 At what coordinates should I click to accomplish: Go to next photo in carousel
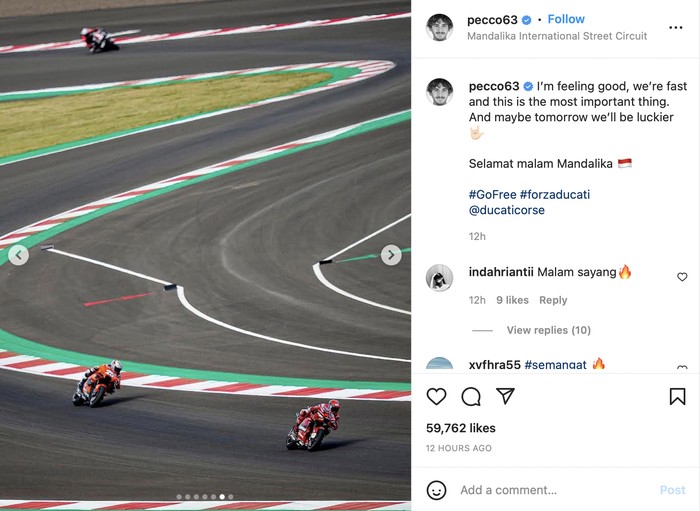391,255
